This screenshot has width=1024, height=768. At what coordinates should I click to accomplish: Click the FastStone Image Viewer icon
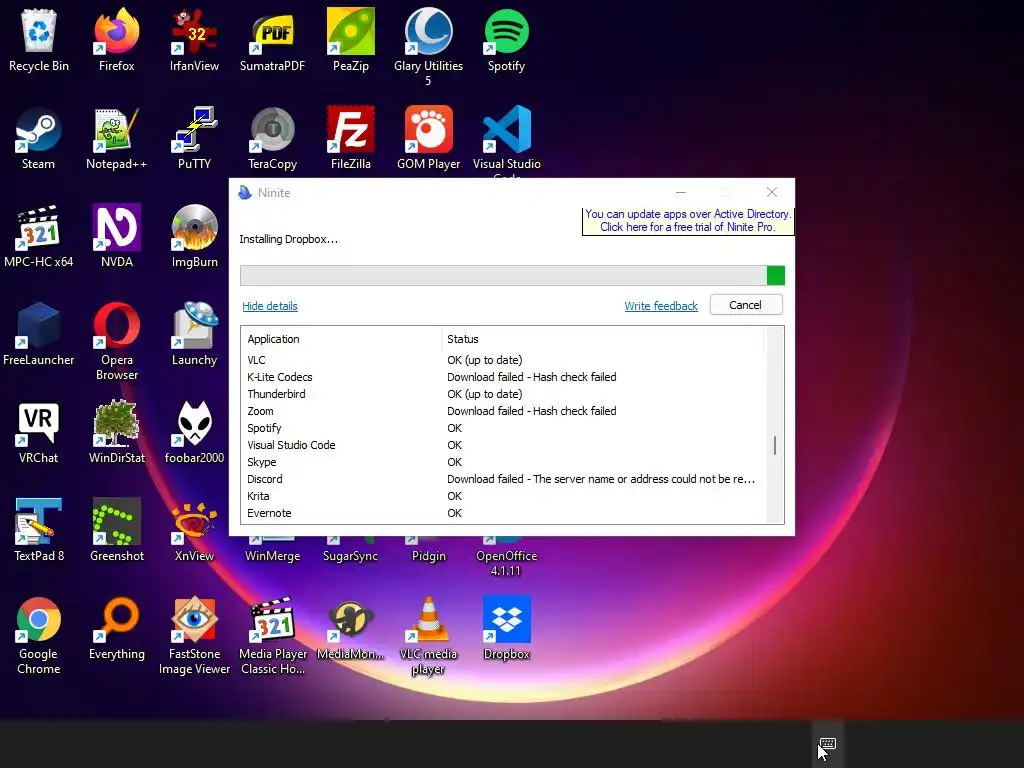(194, 619)
